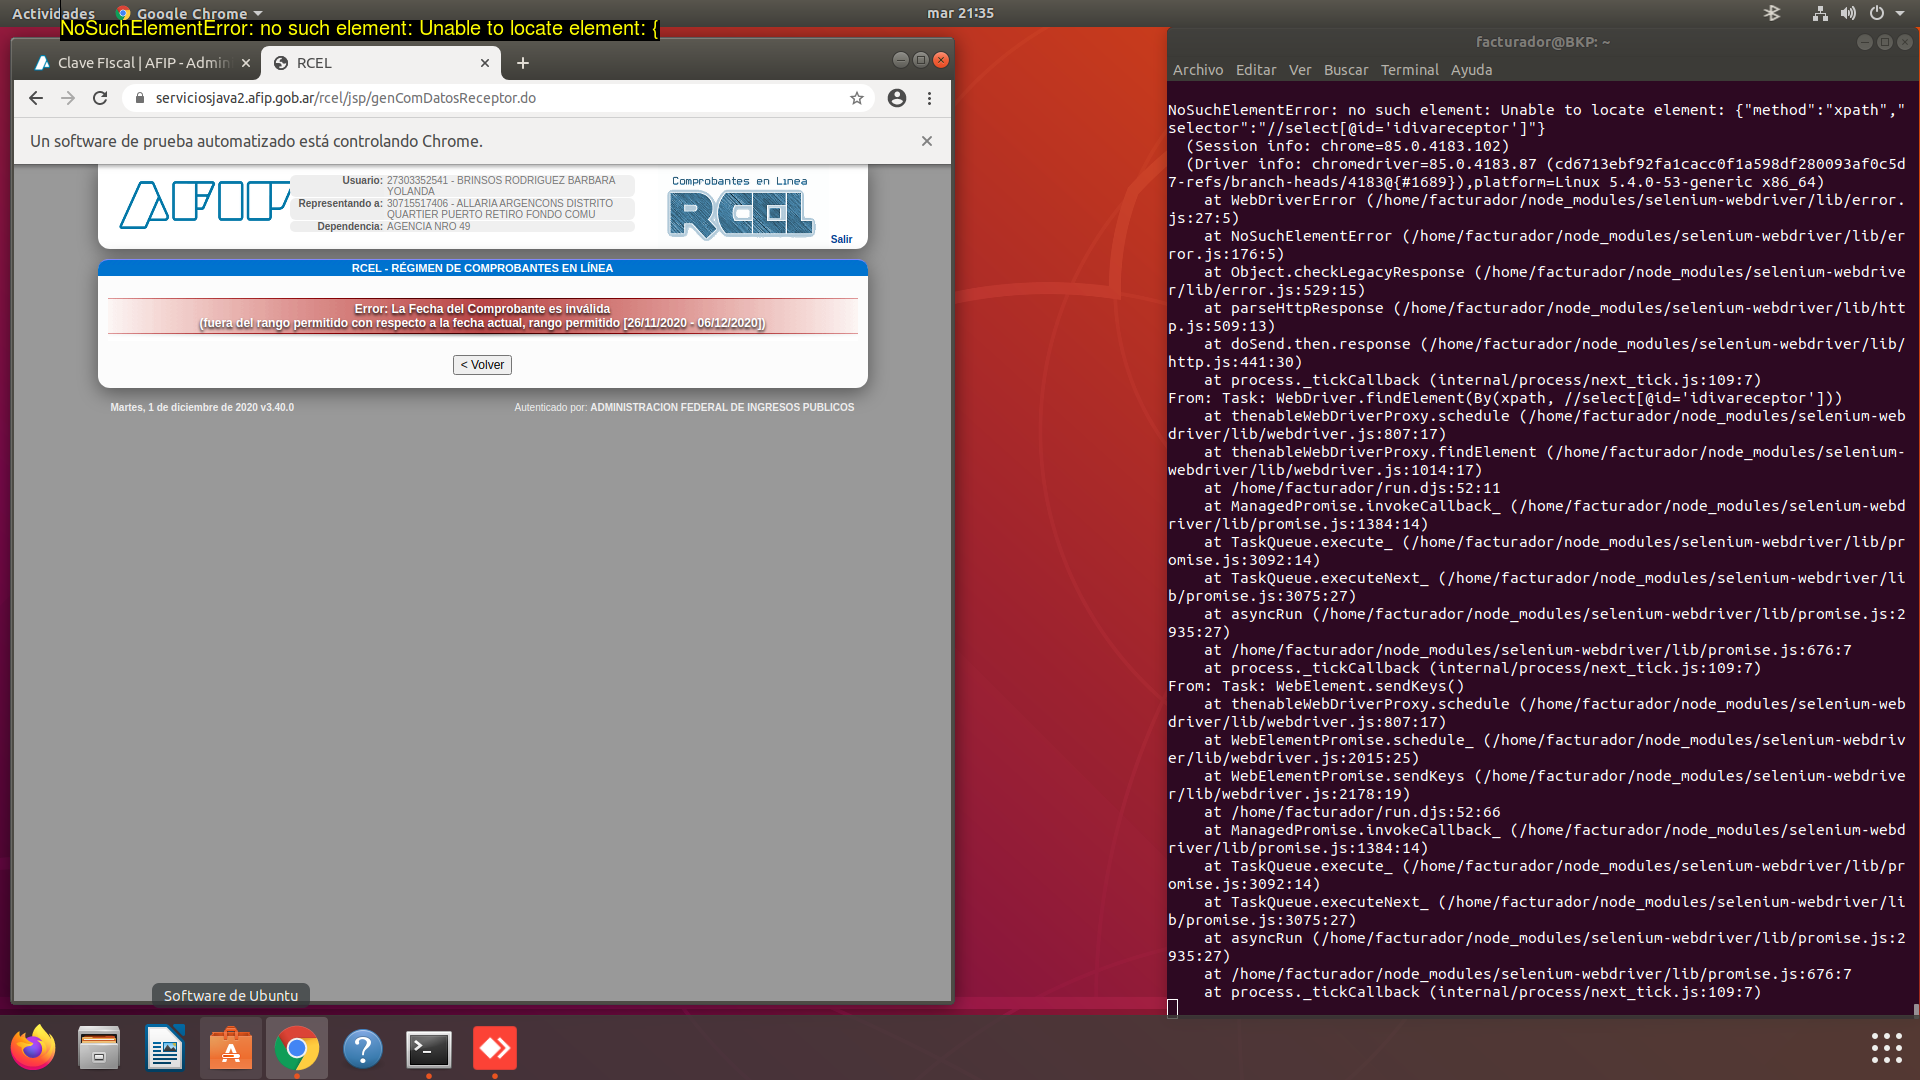Image resolution: width=1920 pixels, height=1080 pixels.
Task: Click the Volver button
Action: point(482,365)
